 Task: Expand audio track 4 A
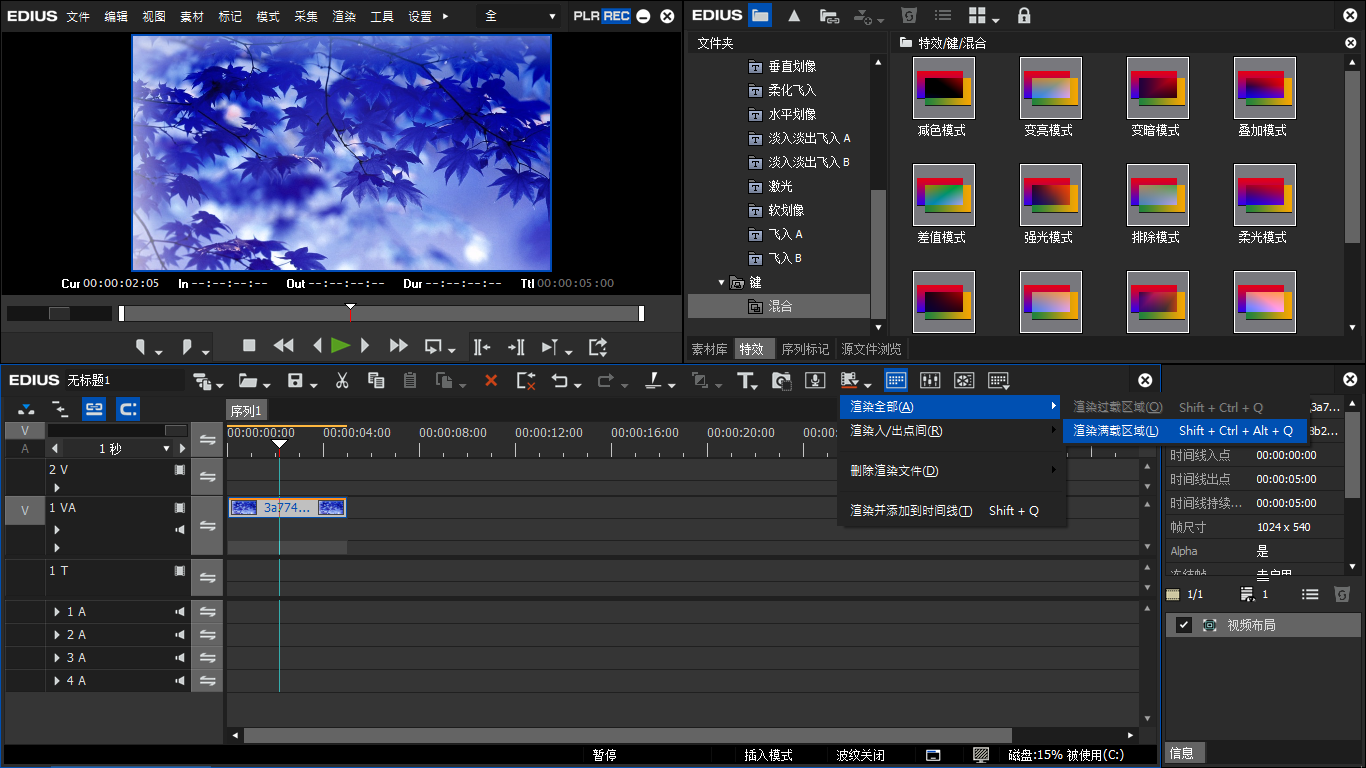tap(57, 681)
